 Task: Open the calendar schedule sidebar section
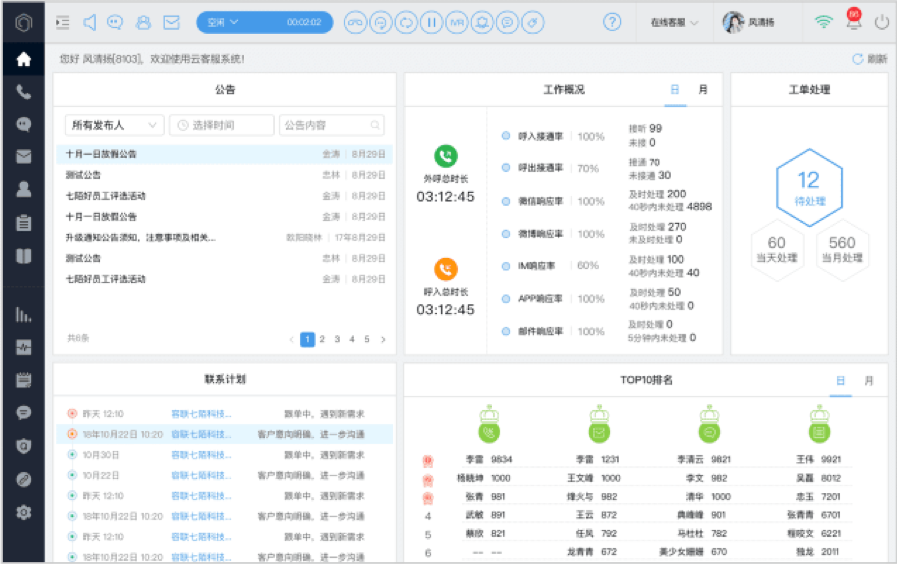pos(23,380)
